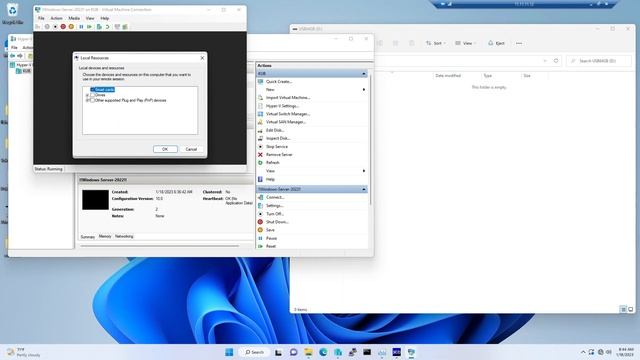Click the Start (power) toolbar icon in VM Connection
The width and height of the screenshot is (640, 360).
(x=47, y=27)
